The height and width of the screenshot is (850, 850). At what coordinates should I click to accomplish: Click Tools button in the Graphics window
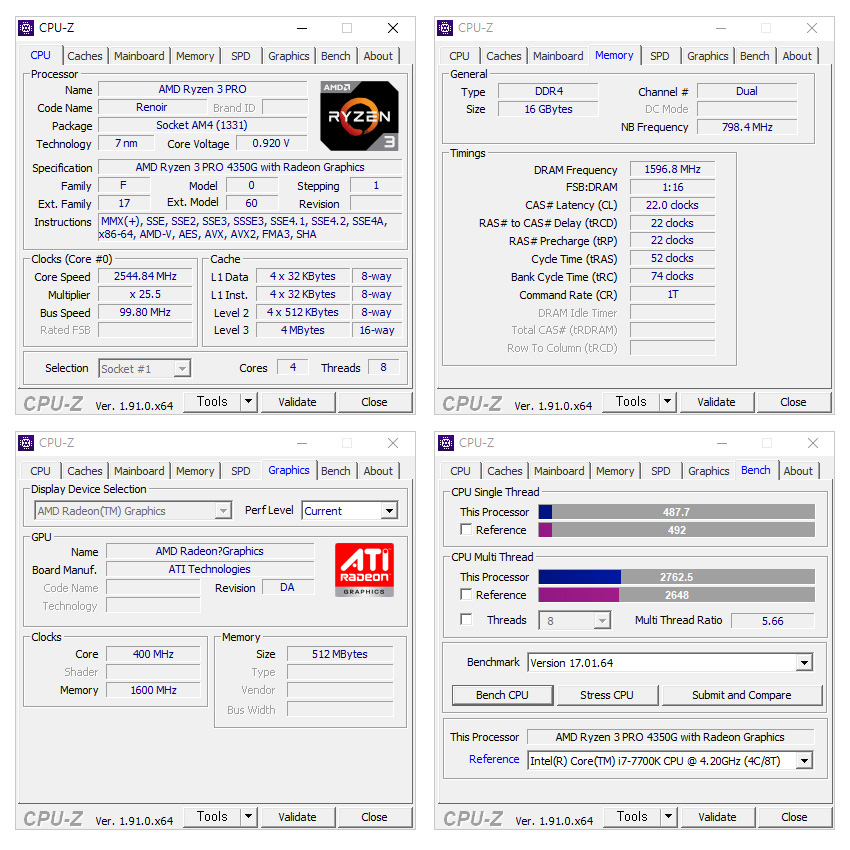pos(212,816)
